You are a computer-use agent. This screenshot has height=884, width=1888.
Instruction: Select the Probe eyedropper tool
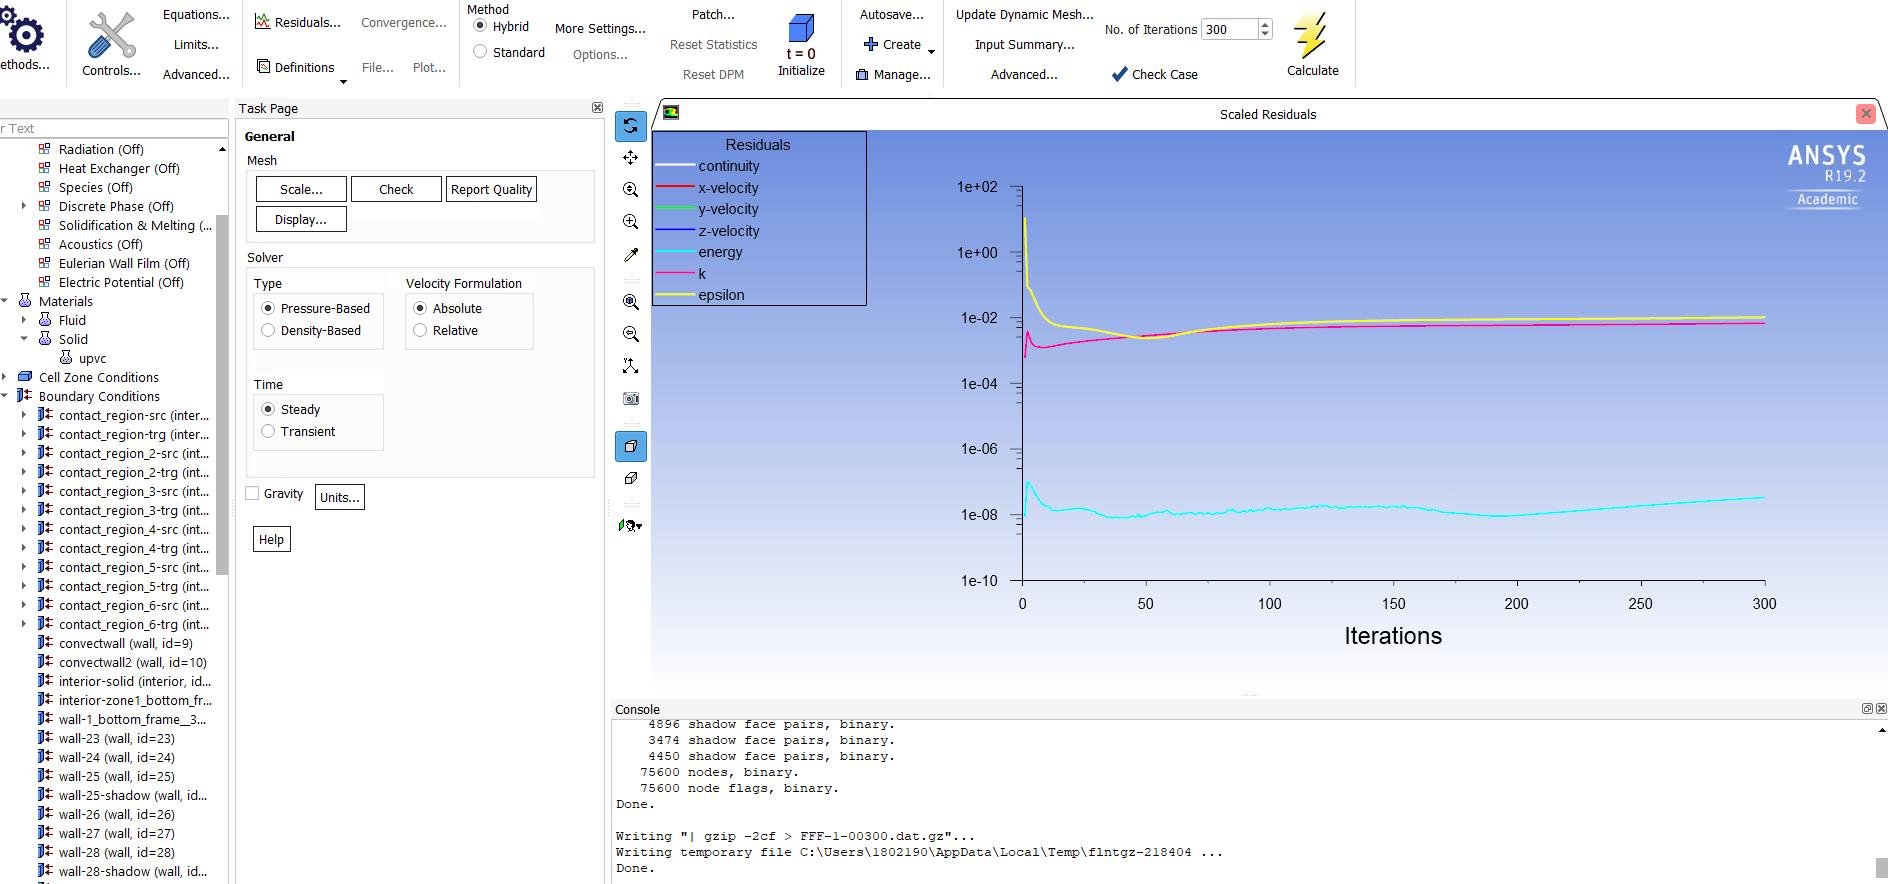tap(630, 255)
